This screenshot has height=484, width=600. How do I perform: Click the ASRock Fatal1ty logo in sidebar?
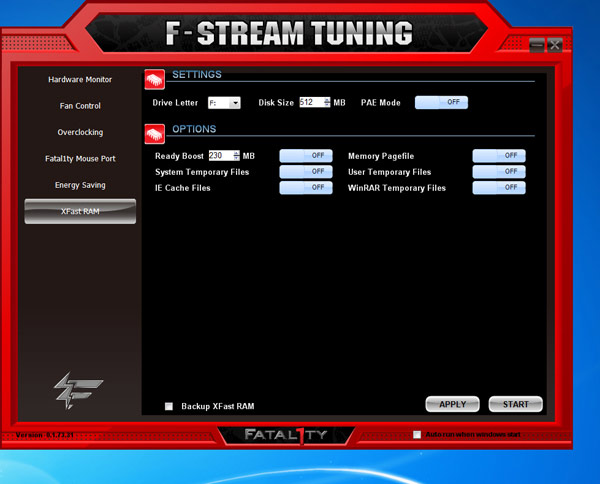[x=78, y=391]
